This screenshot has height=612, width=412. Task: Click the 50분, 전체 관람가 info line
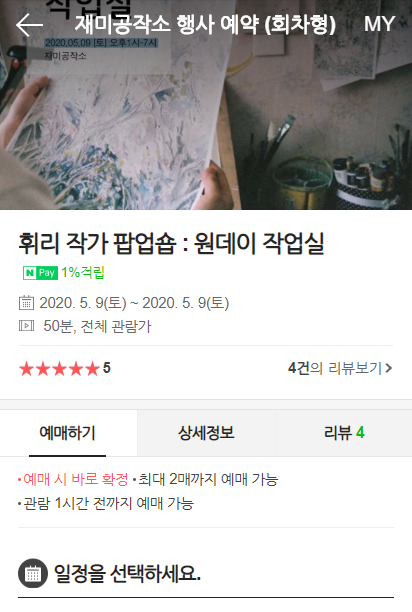(x=97, y=326)
